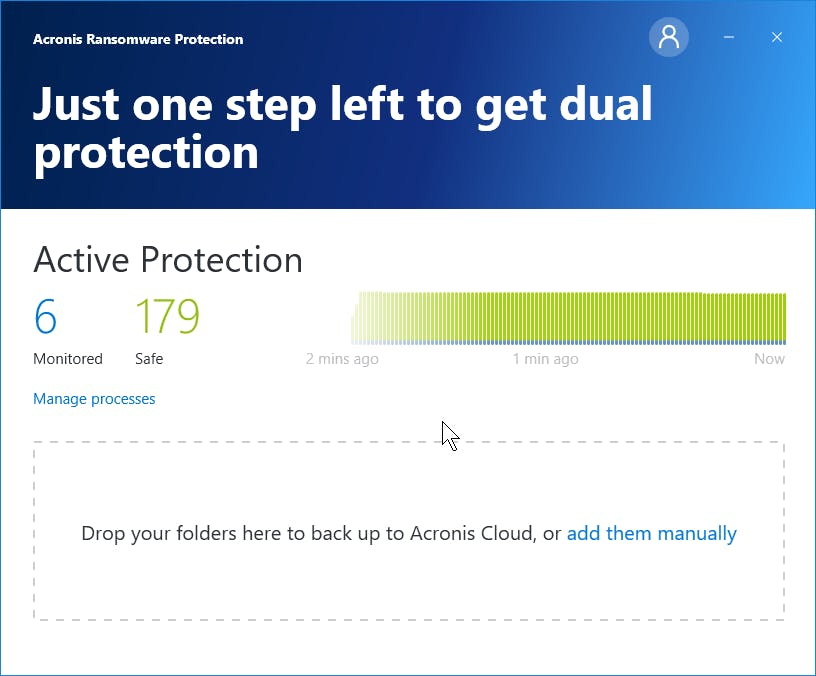Minimize the Acronis window

tap(729, 37)
